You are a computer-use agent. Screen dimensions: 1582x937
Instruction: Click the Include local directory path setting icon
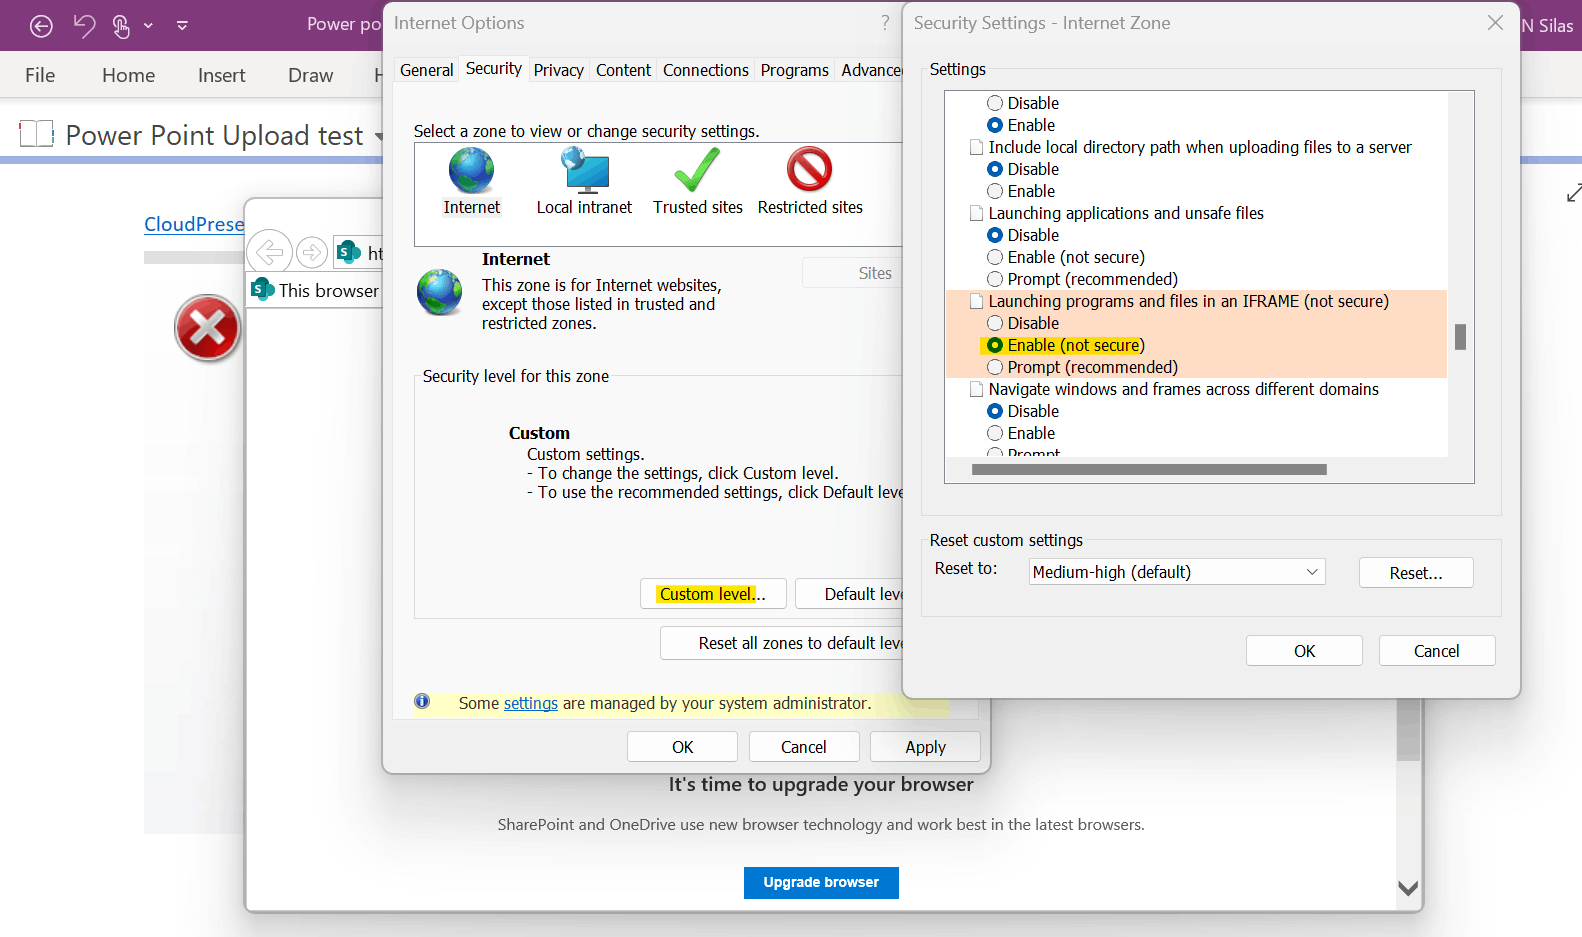click(977, 147)
